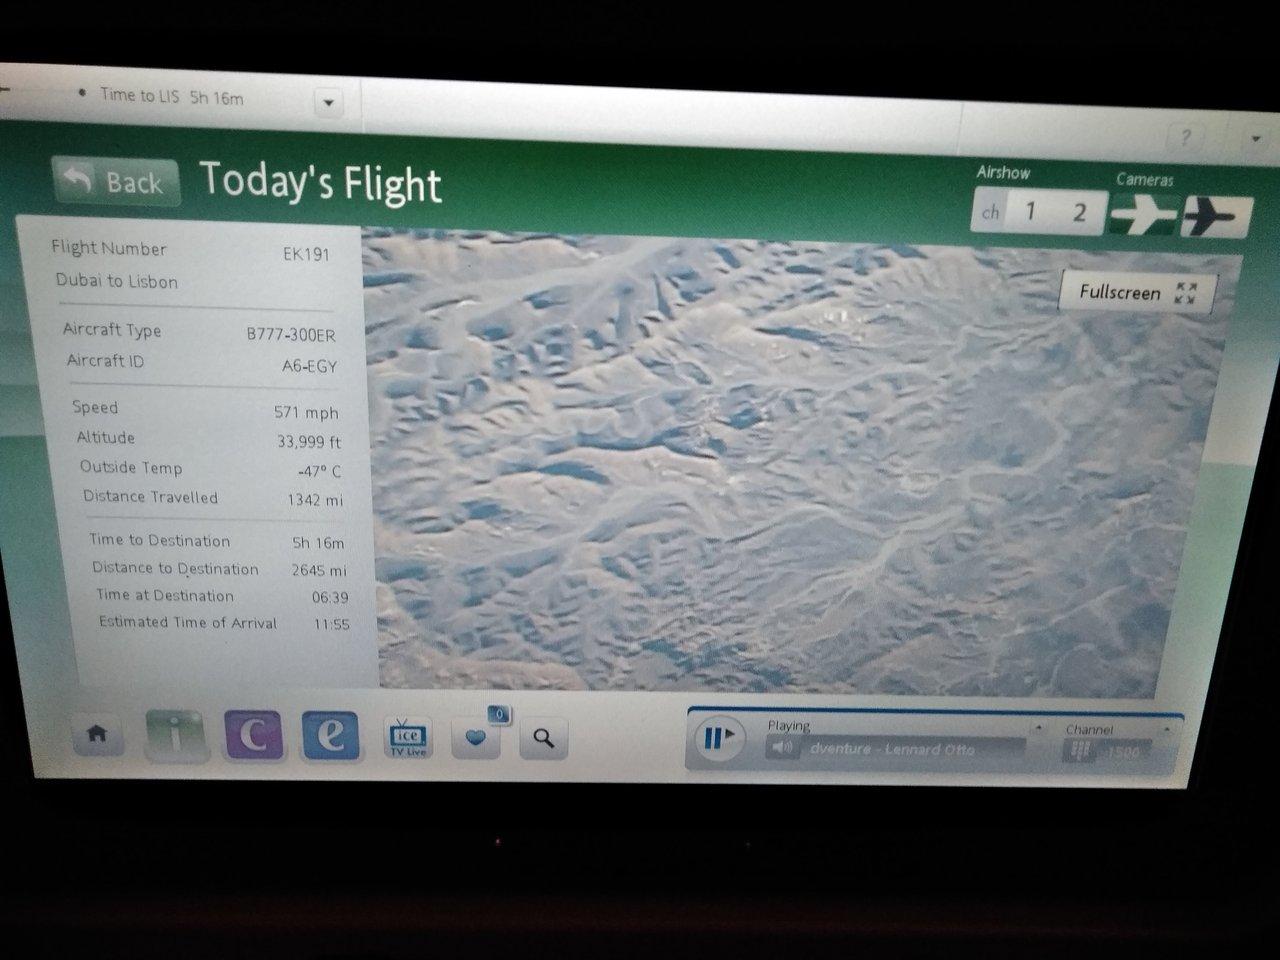Viewport: 1280px width, 960px height.
Task: Select Airshow channel 2
Action: point(1079,212)
